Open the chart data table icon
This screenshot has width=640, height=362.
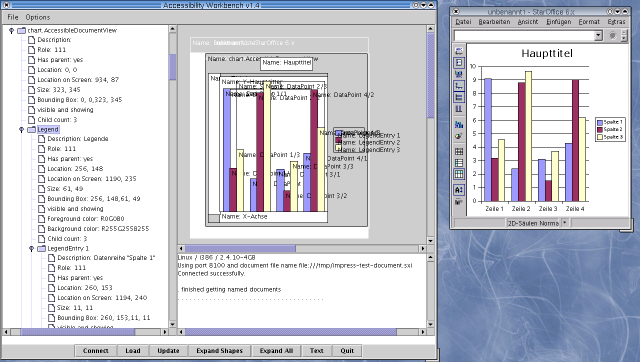[459, 151]
